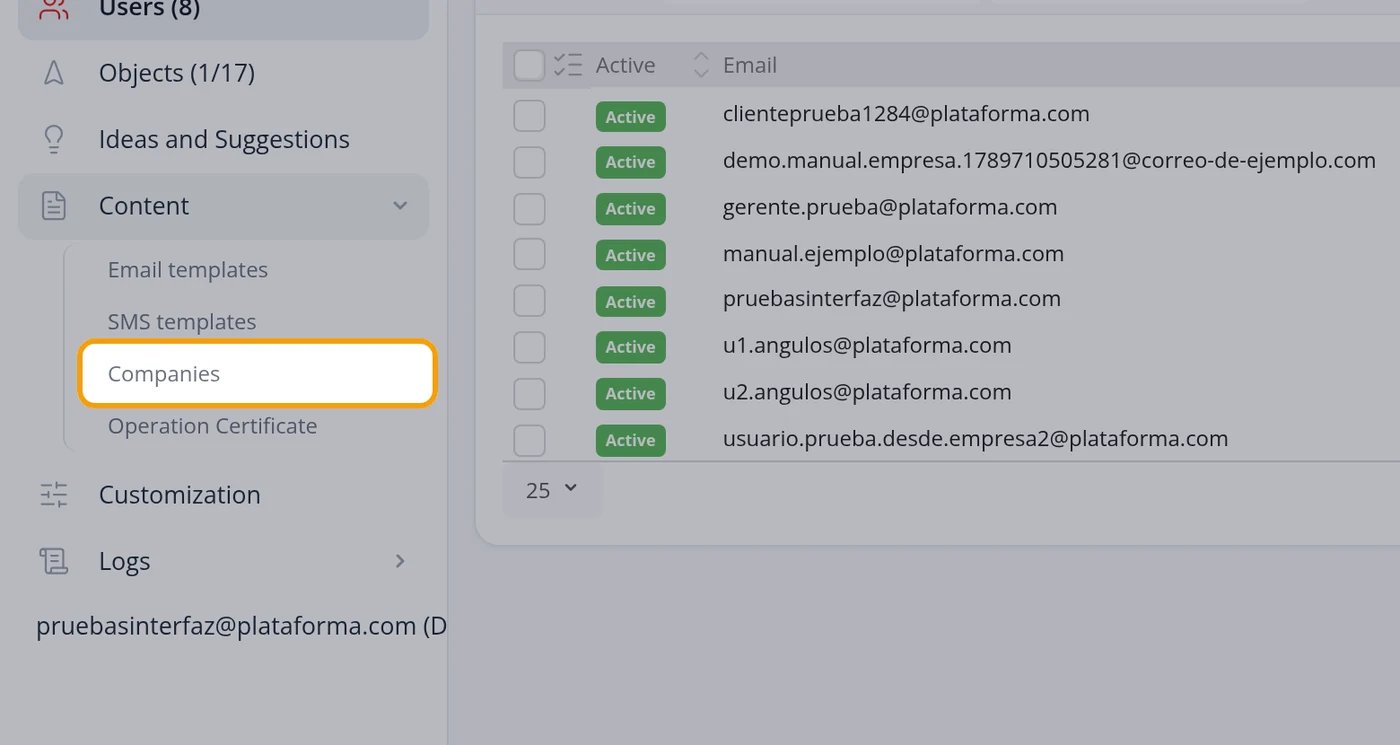Screen dimensions: 1400x745
Task: Open the 25 rows-per-page dropdown
Action: click(552, 490)
